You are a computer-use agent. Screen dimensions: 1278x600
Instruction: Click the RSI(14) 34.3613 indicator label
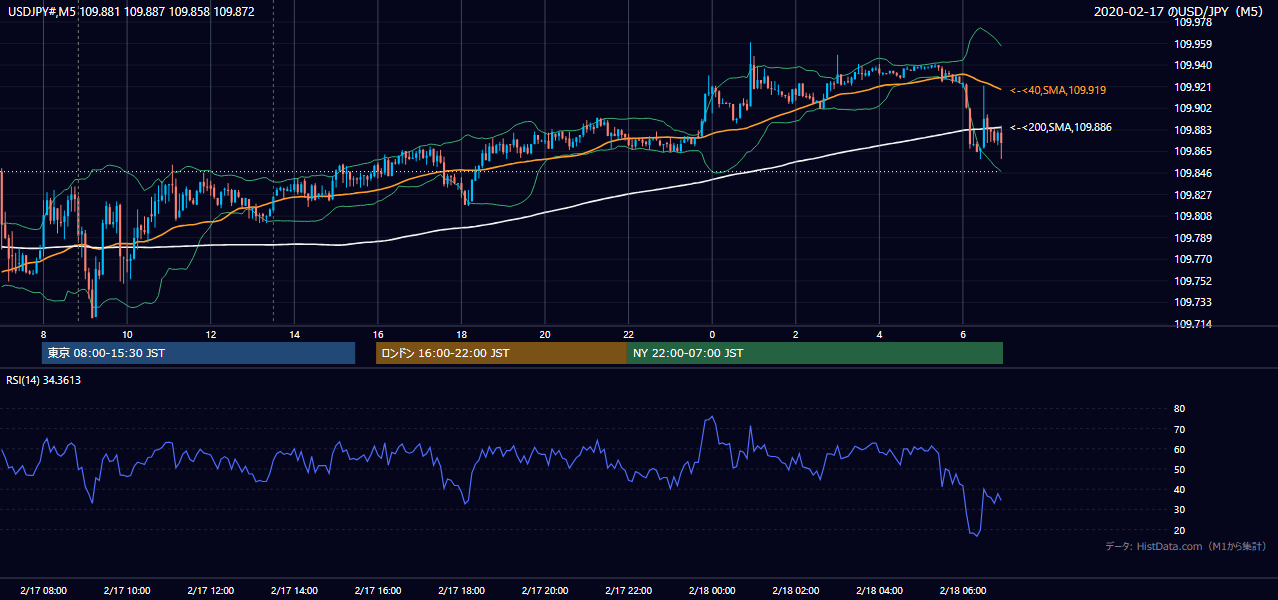pyautogui.click(x=43, y=380)
